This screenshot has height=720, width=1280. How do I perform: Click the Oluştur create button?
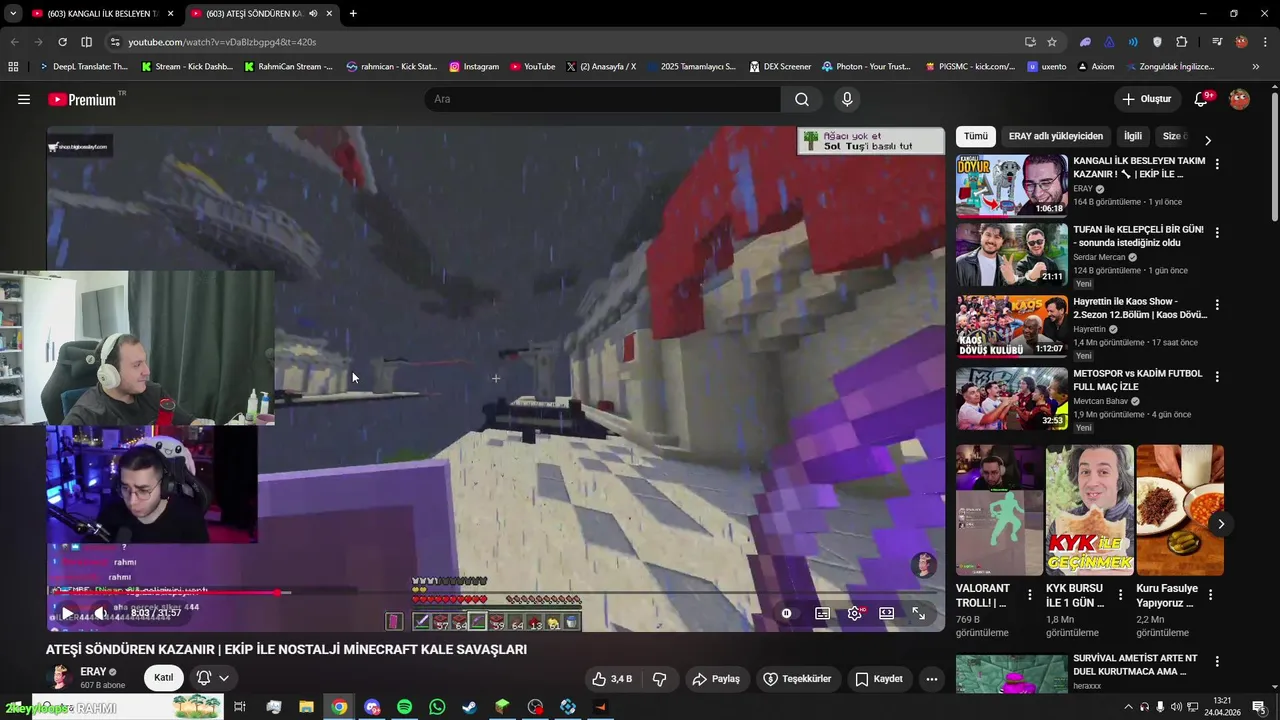point(1146,99)
